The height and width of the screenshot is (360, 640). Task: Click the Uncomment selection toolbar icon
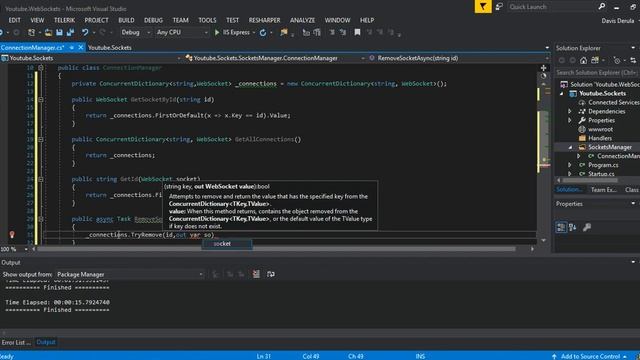click(x=342, y=32)
